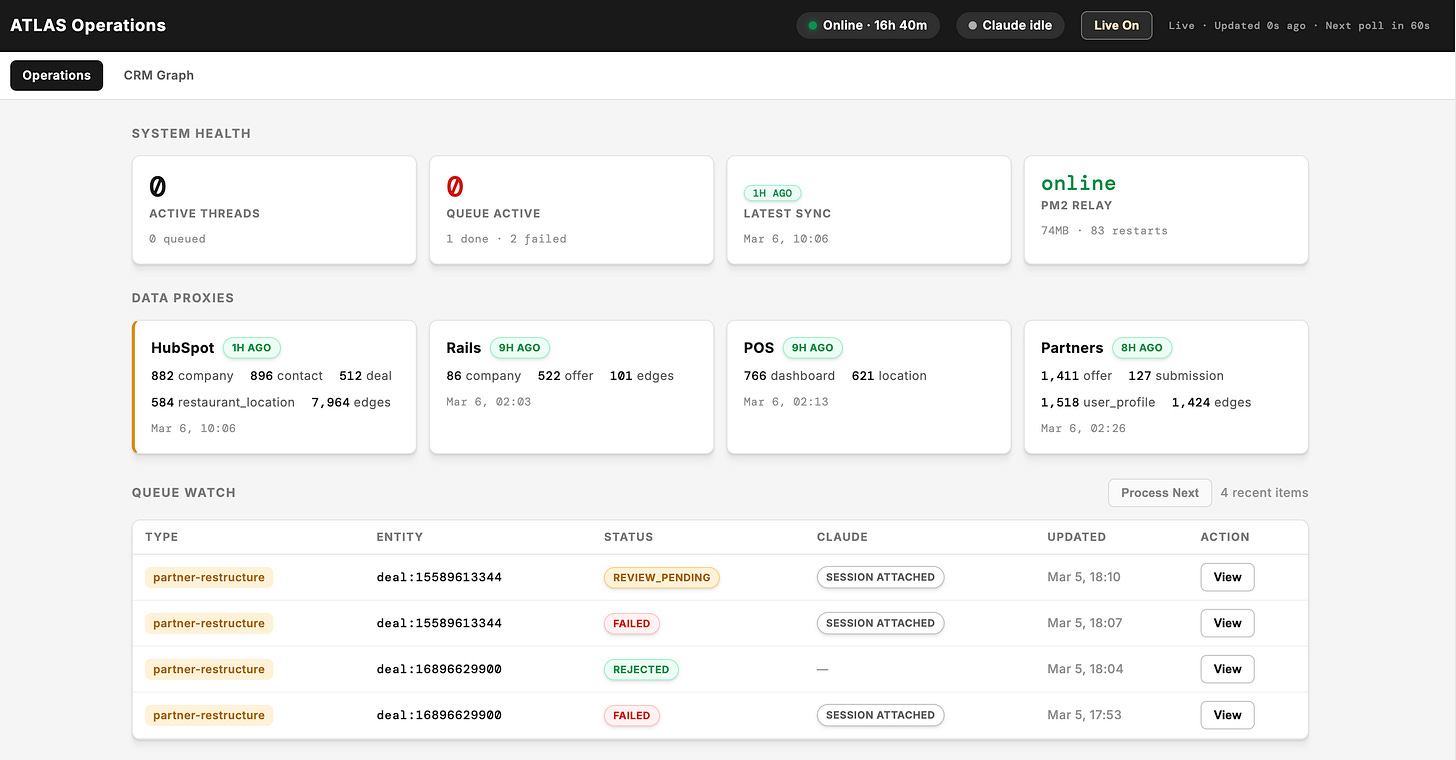The height and width of the screenshot is (760, 1456).
Task: Click the CLAUDE column header
Action: [842, 537]
